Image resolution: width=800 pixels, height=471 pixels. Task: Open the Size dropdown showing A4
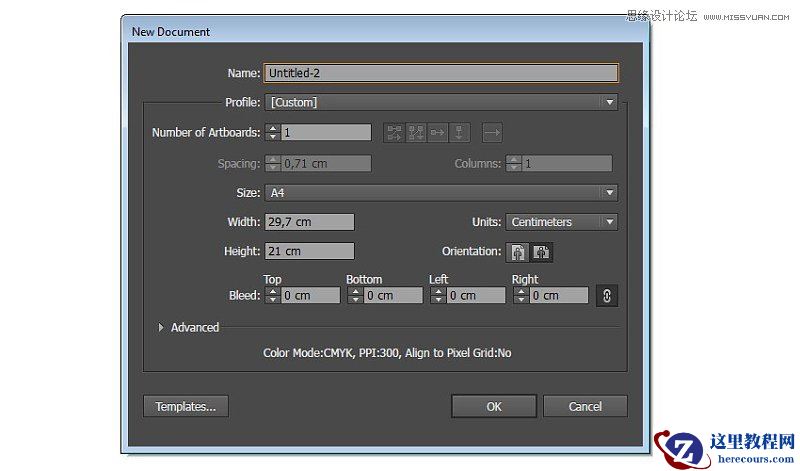(x=440, y=192)
